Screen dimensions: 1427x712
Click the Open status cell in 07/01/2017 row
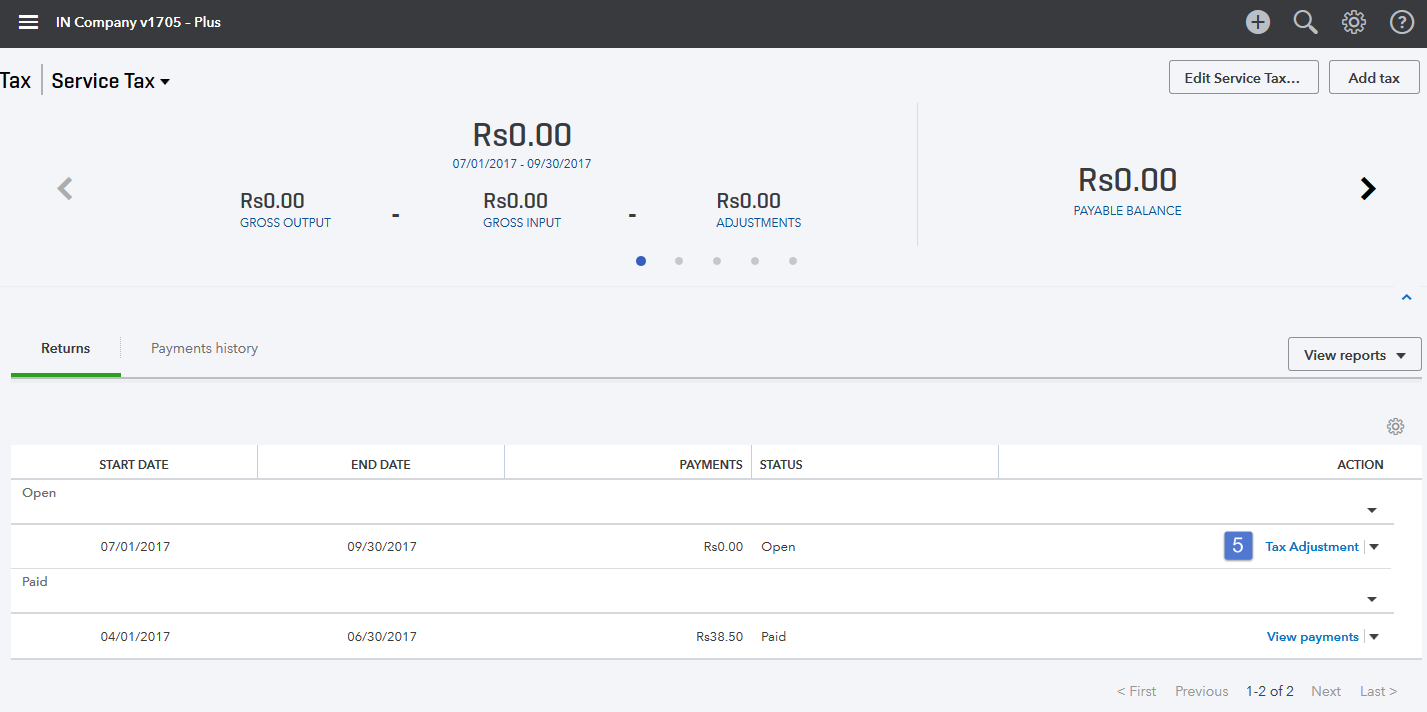(778, 547)
